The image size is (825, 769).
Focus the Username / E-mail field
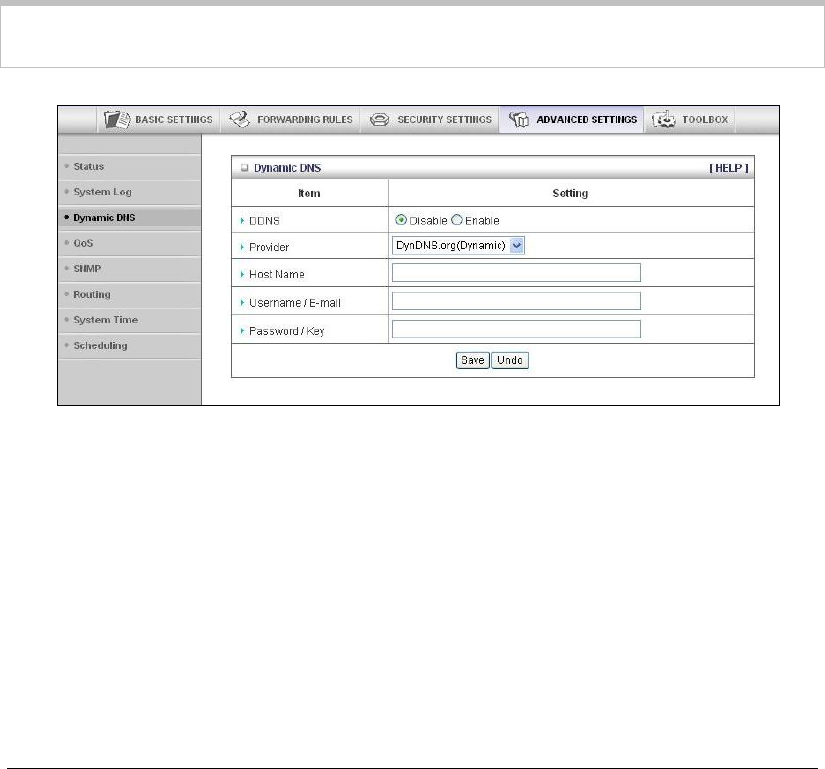click(x=516, y=301)
